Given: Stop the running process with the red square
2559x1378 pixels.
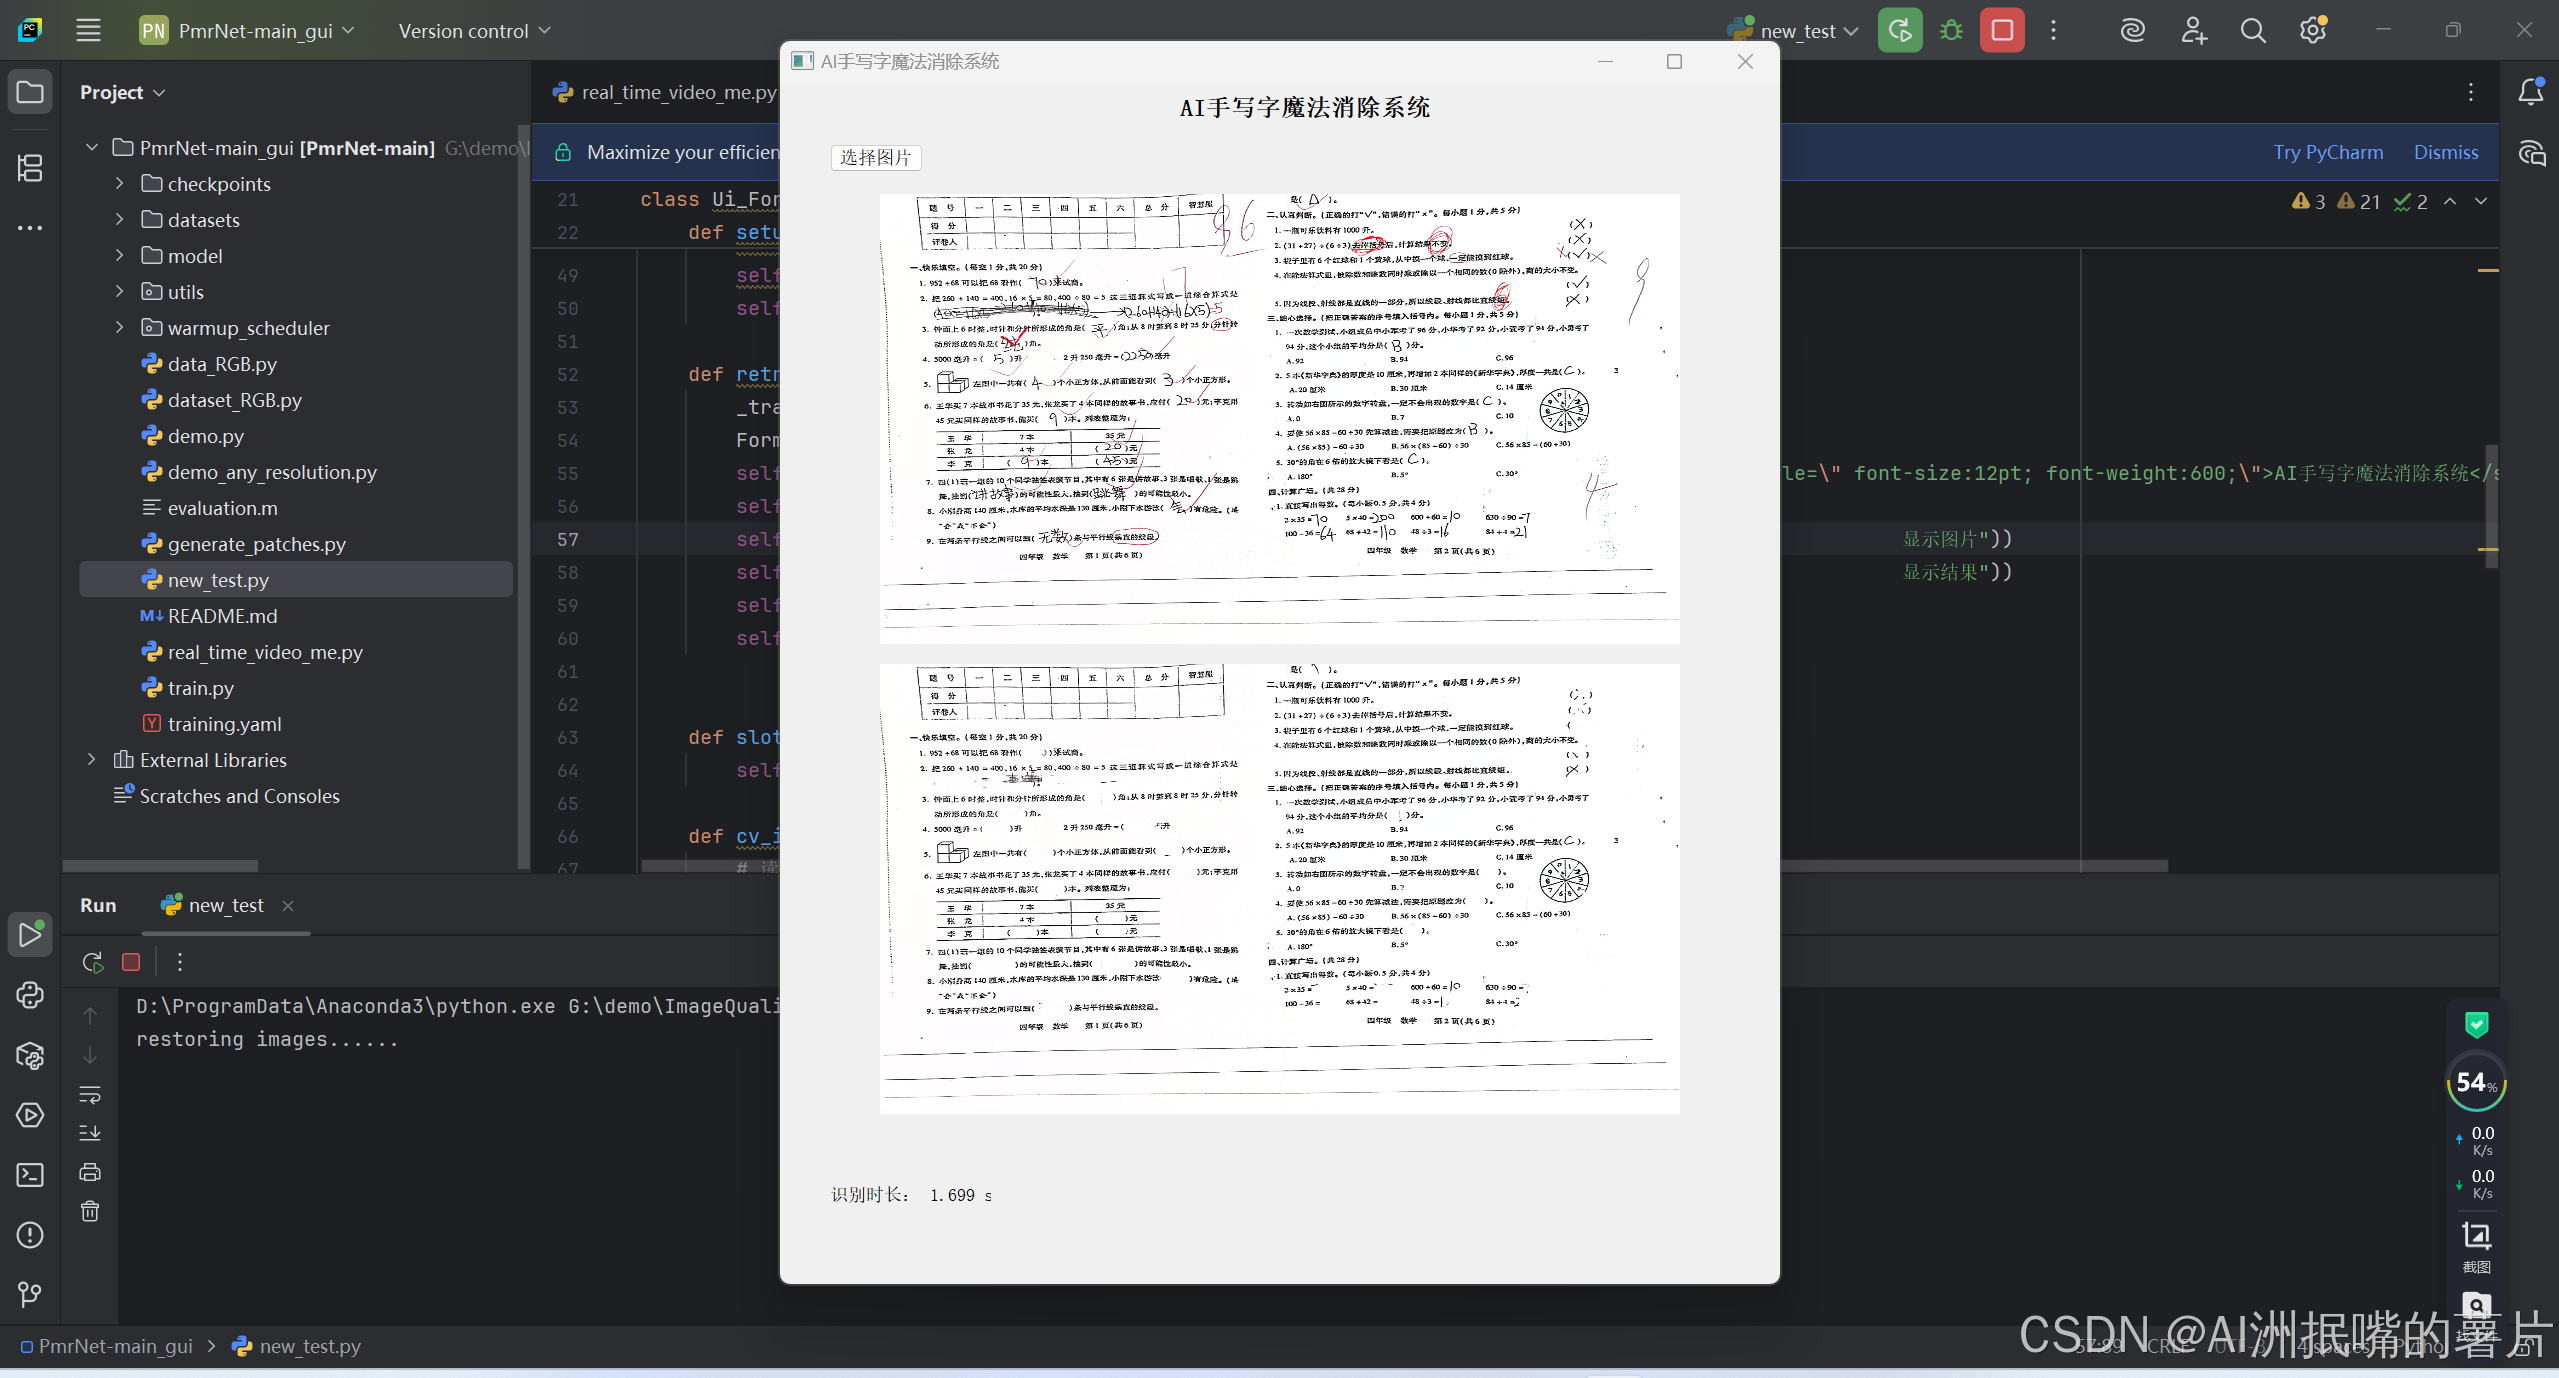Looking at the screenshot, I should point(2001,30).
